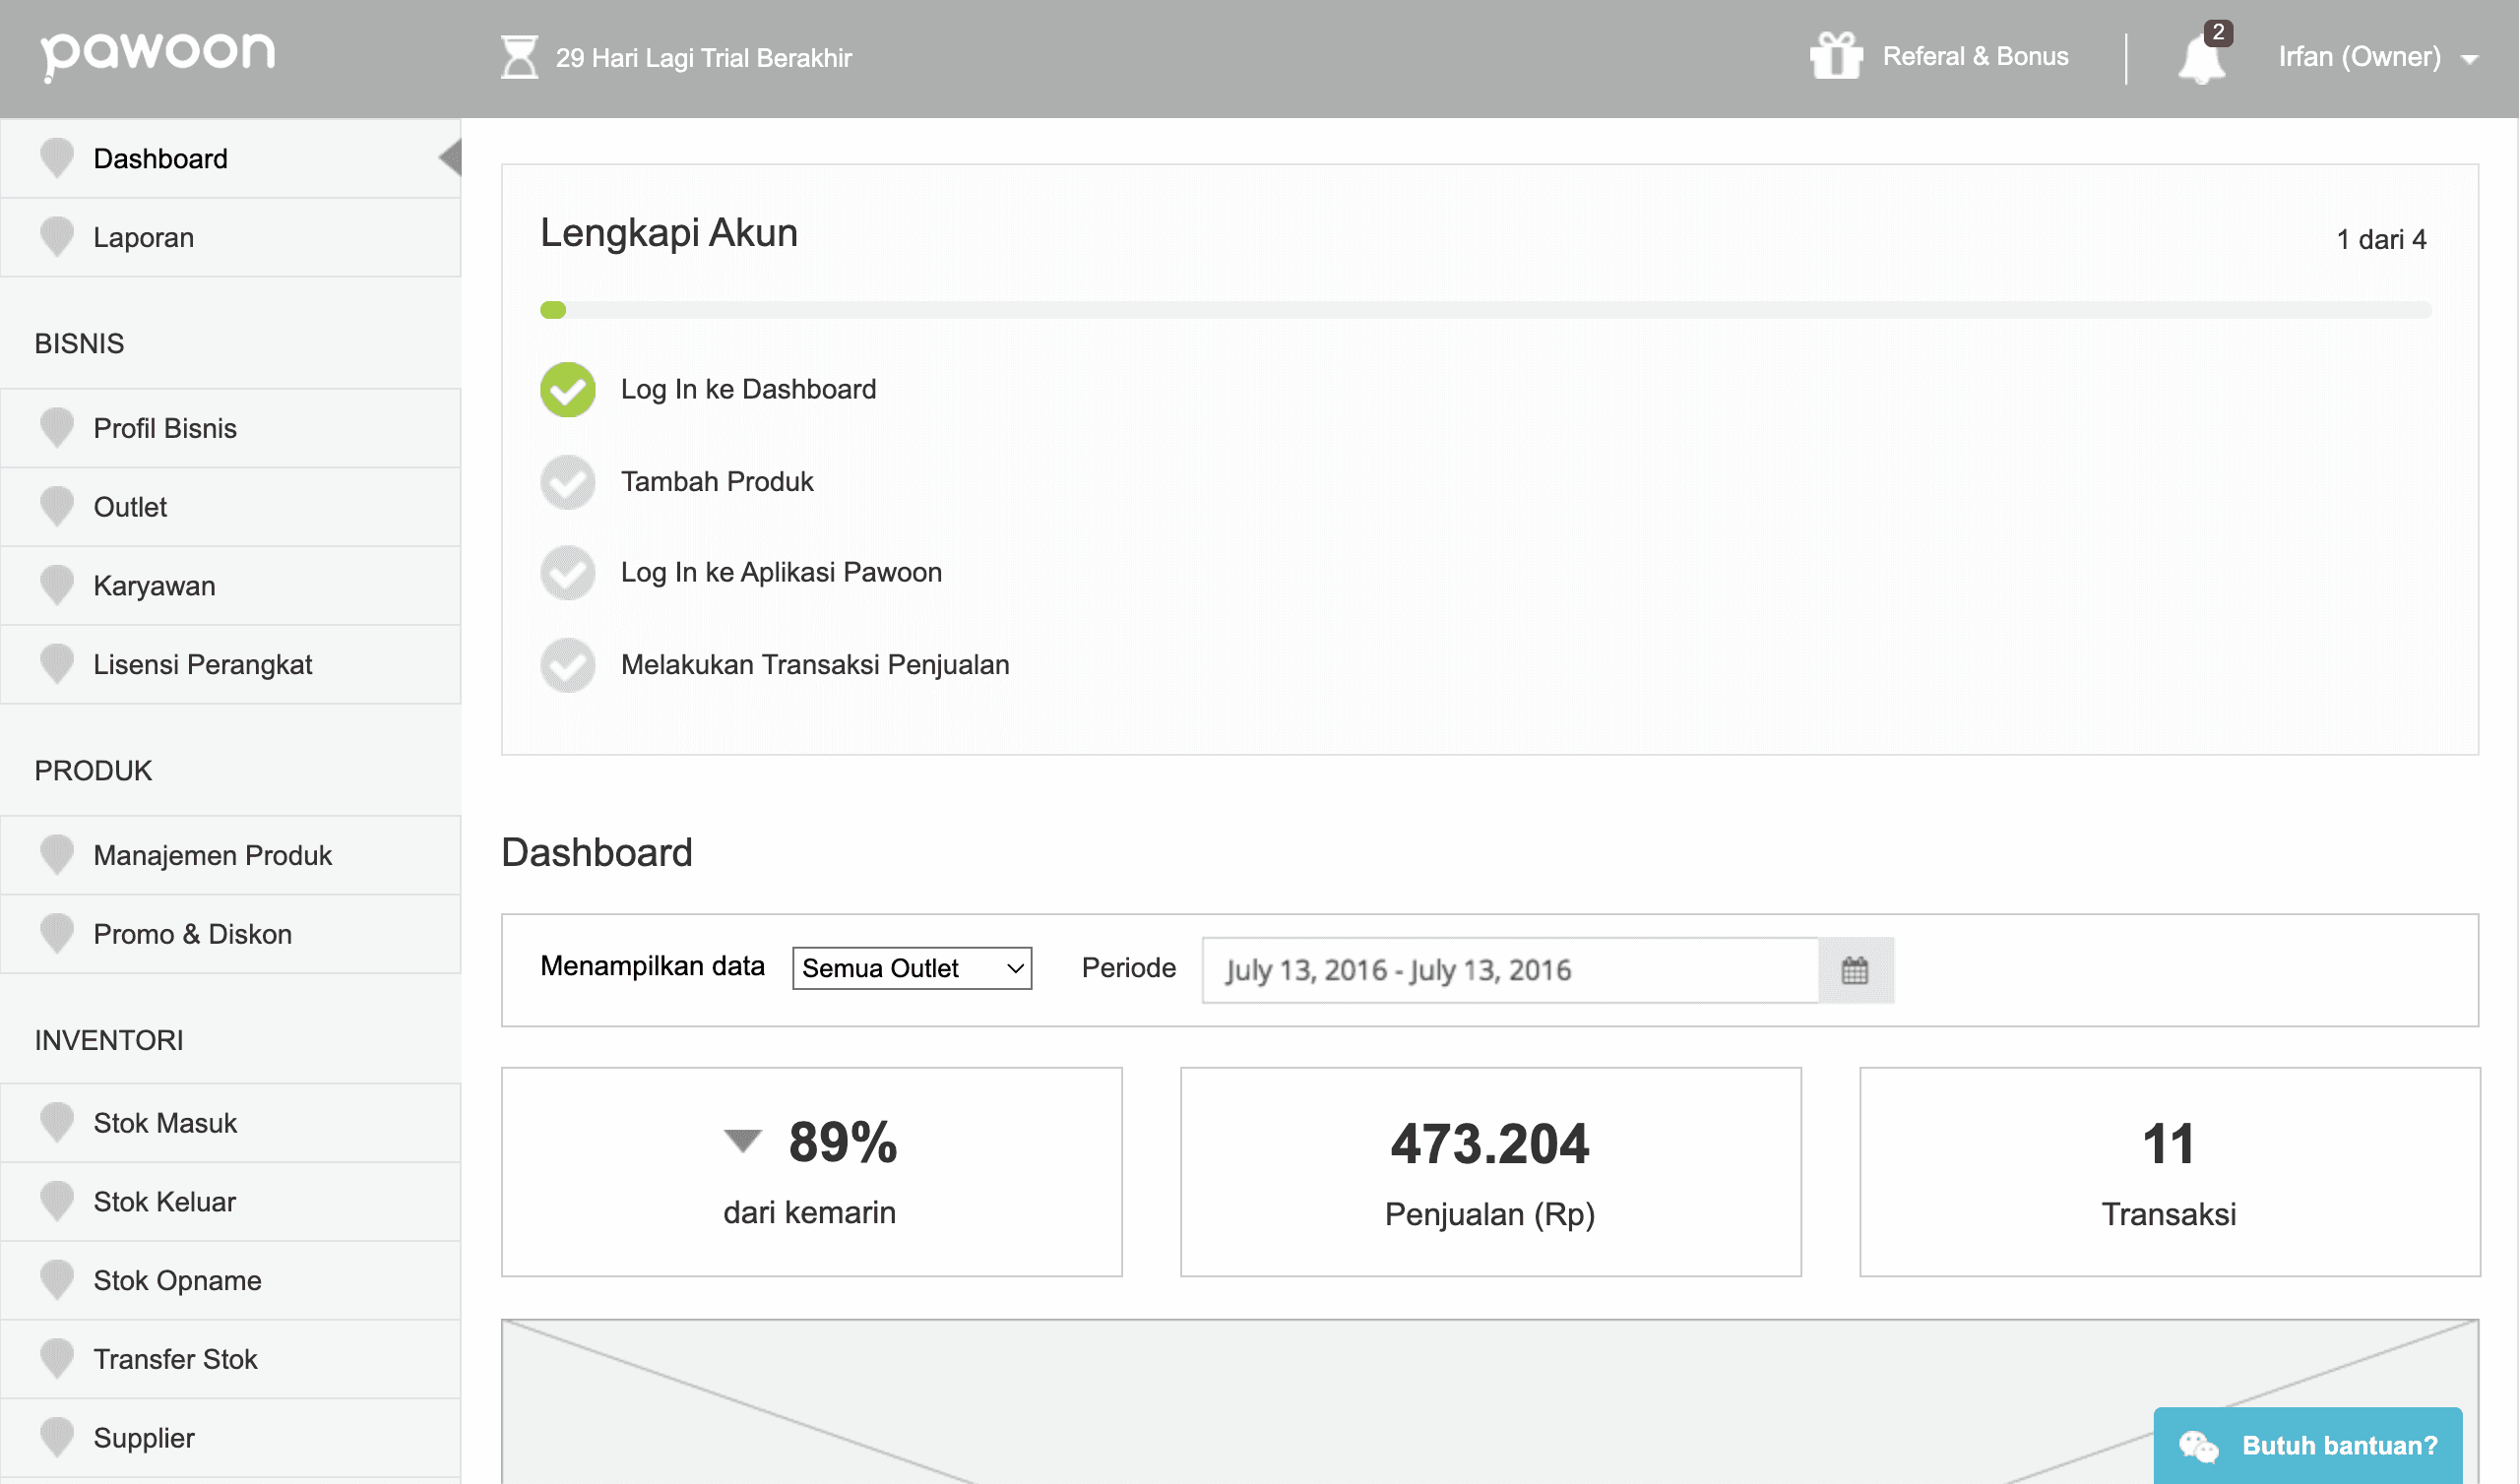Click Melakukan Transaksi Penjualan step
The width and height of the screenshot is (2520, 1484).
pyautogui.click(x=815, y=665)
